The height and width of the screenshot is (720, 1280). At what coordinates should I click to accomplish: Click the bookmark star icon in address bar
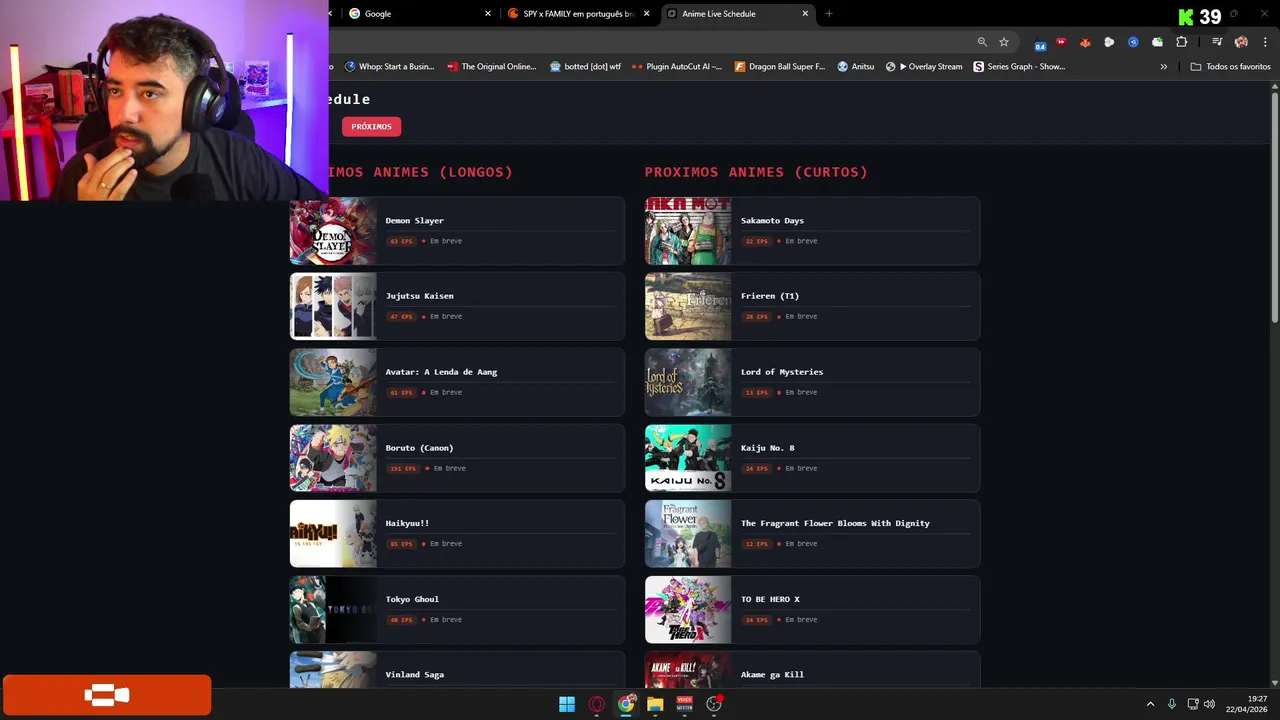point(1004,42)
